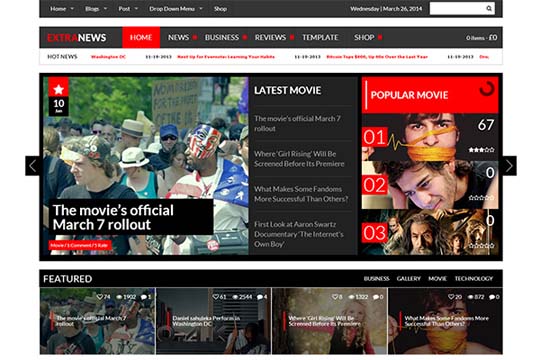Expand red marker next to REVIEWS

click(x=292, y=37)
